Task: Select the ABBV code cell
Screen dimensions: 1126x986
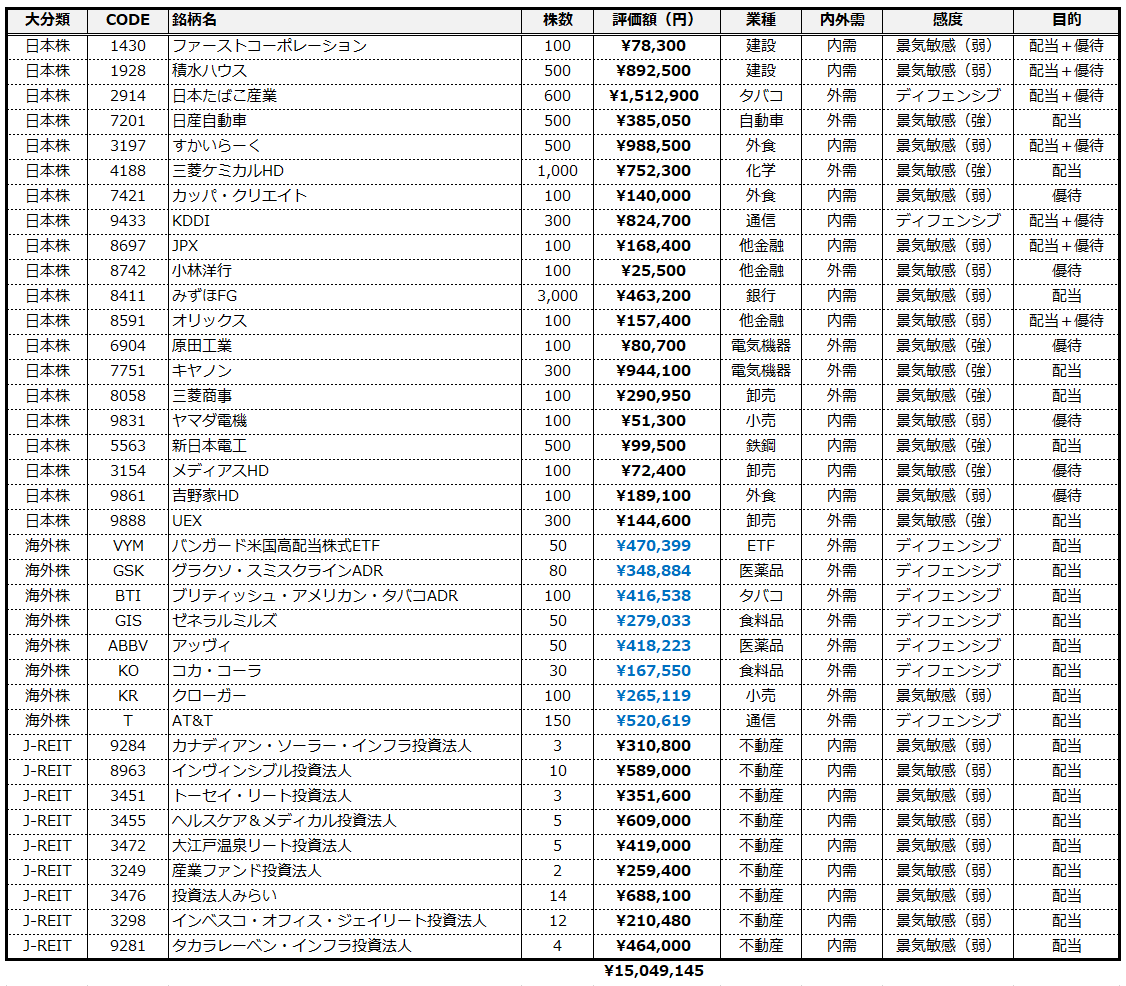Action: click(x=128, y=646)
